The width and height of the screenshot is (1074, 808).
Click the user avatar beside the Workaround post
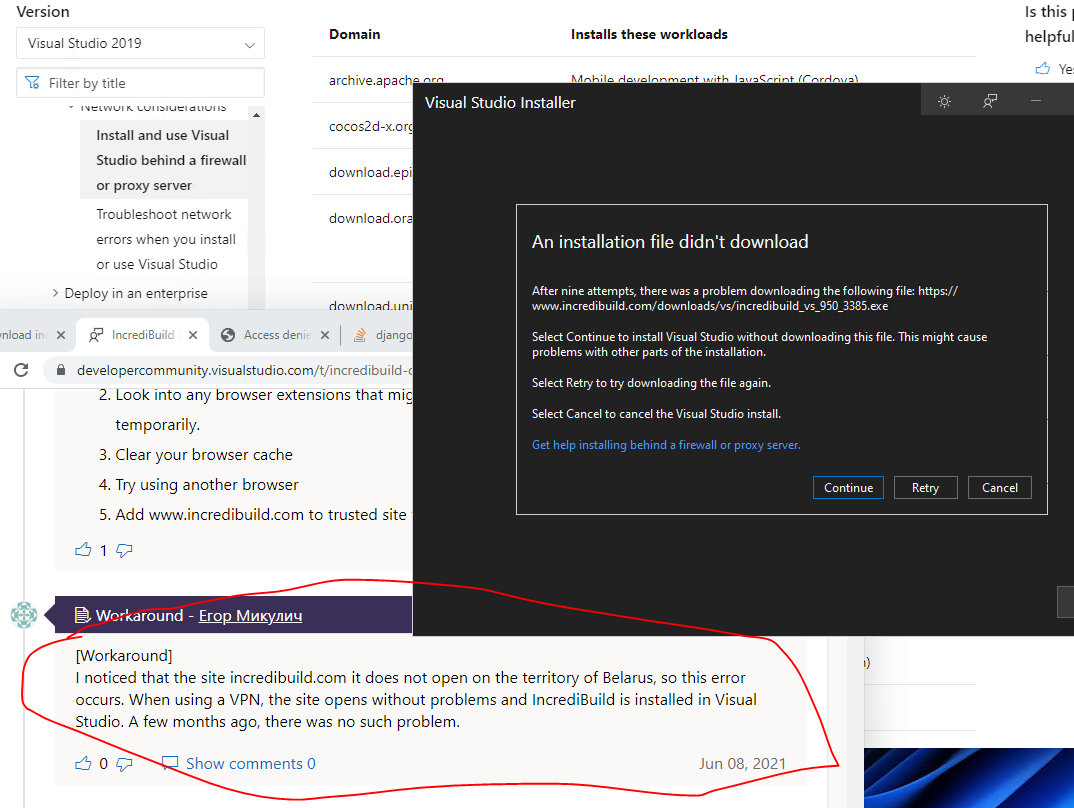24,615
